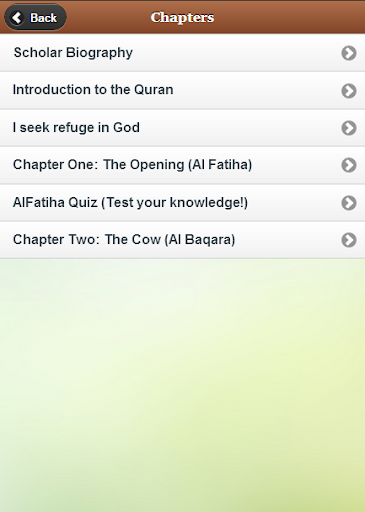Tap the arrow icon for Chapter Two: The Cow
The width and height of the screenshot is (365, 512).
tap(349, 240)
